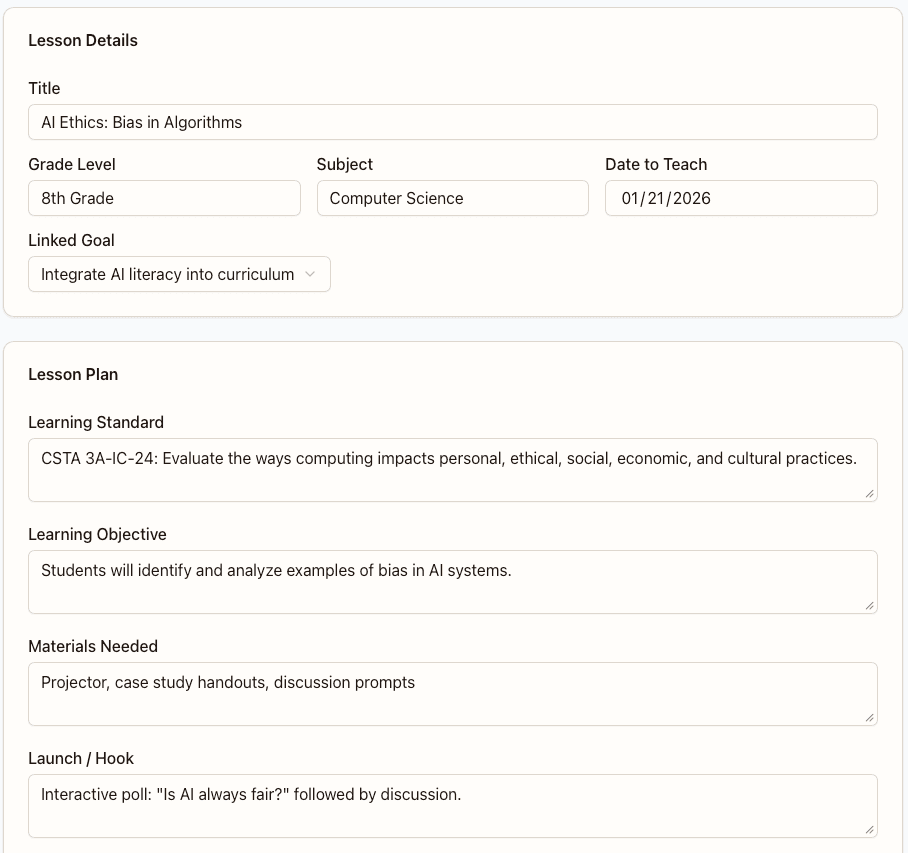Click the Learning Objective resize handle
Viewport: 908px width, 853px height.
tap(869, 606)
